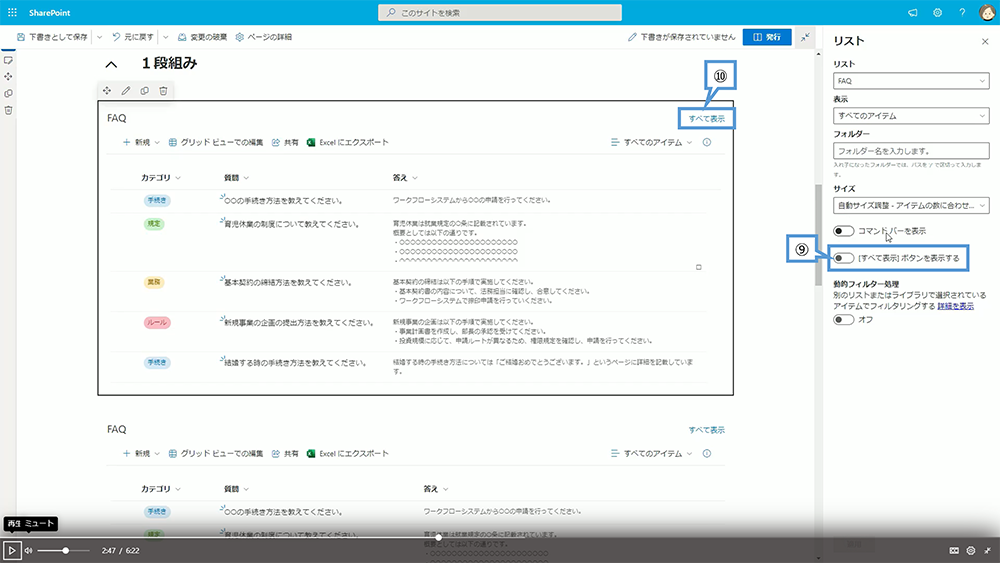Image resolution: width=1000 pixels, height=563 pixels.
Task: Click Excel にエクスポート in second FAQ
Action: [x=348, y=453]
